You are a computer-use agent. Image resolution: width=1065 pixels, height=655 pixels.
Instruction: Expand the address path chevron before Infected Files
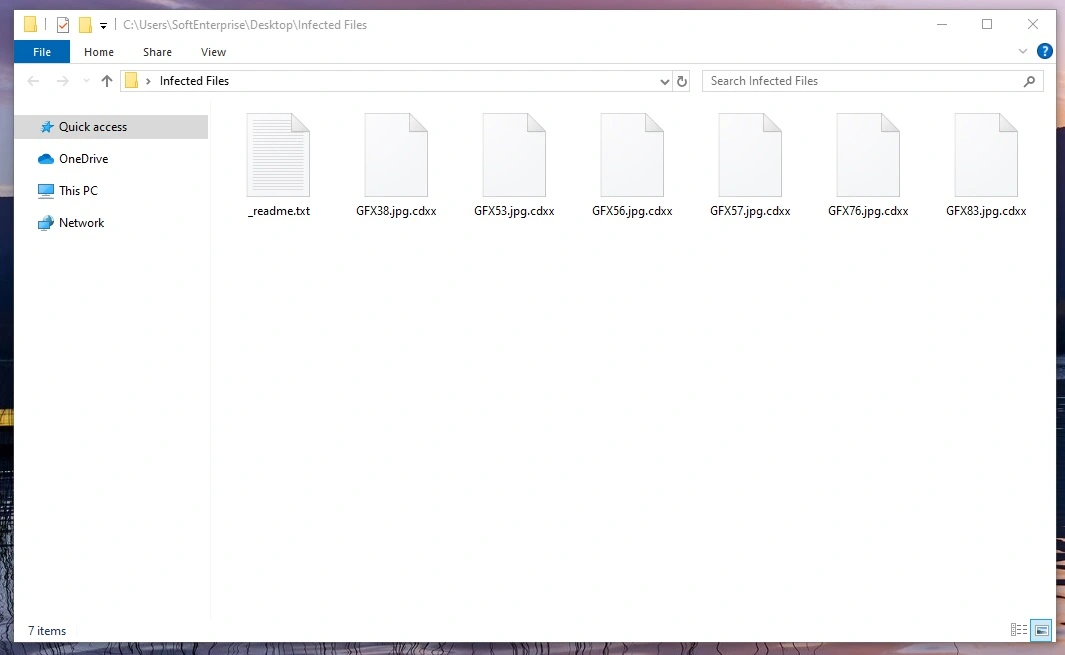click(x=148, y=82)
